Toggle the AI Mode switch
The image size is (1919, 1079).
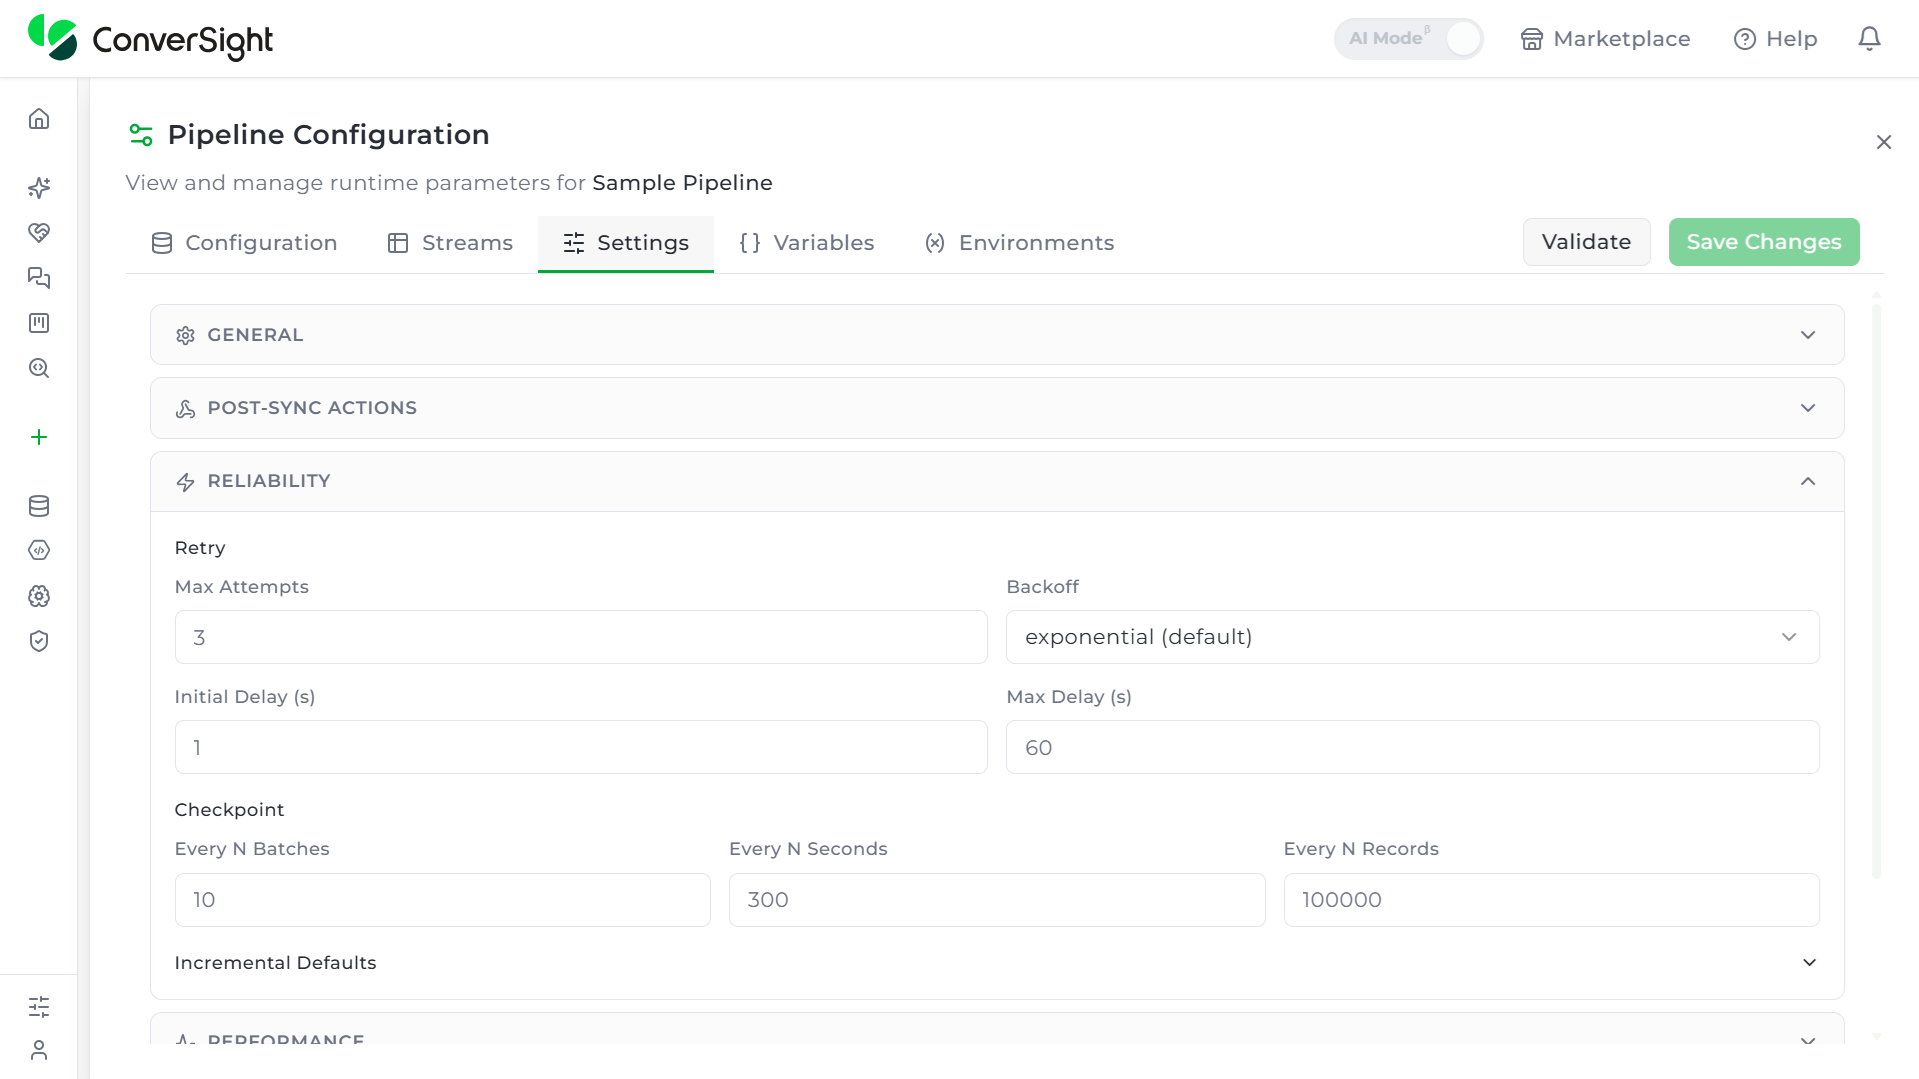tap(1409, 39)
